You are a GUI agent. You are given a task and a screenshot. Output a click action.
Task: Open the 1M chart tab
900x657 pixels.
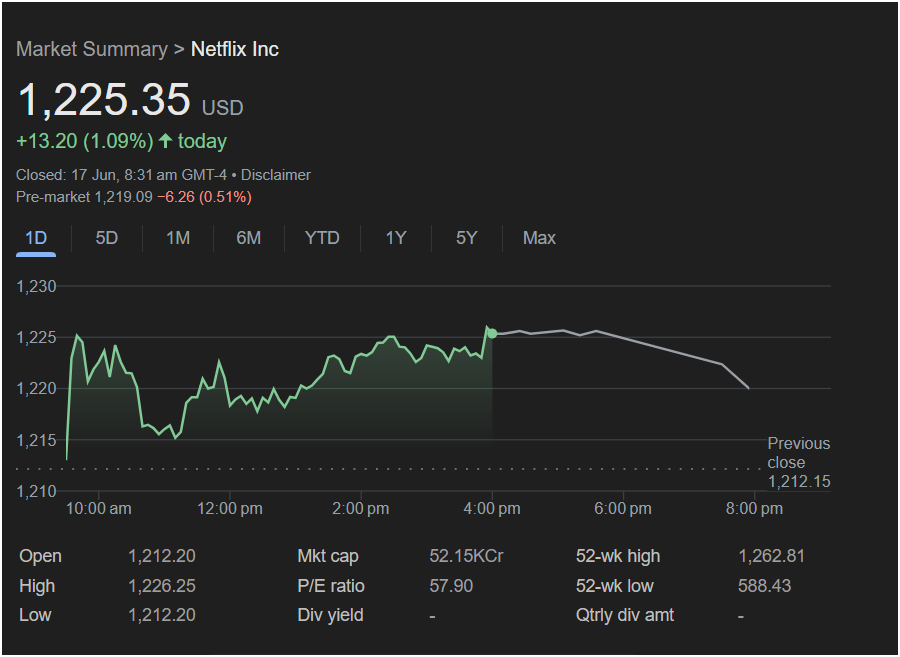tap(178, 238)
